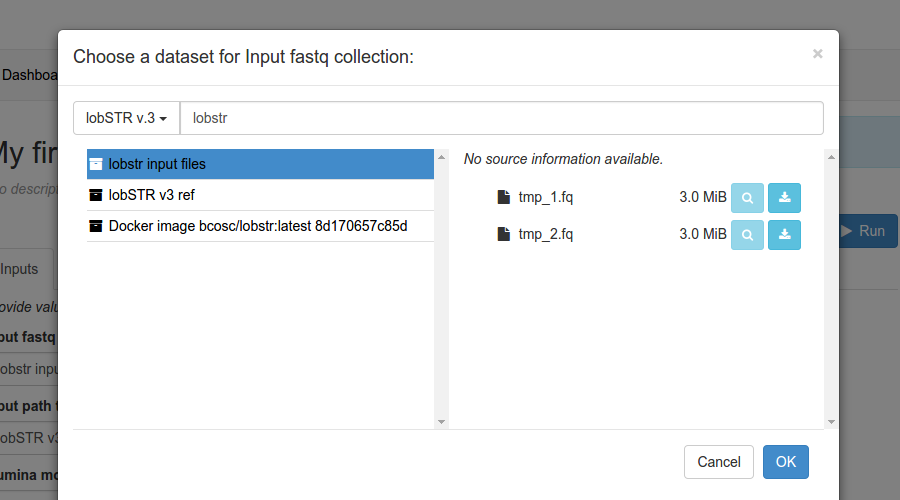
Task: Download the tmp_1.fq file
Action: [x=784, y=198]
